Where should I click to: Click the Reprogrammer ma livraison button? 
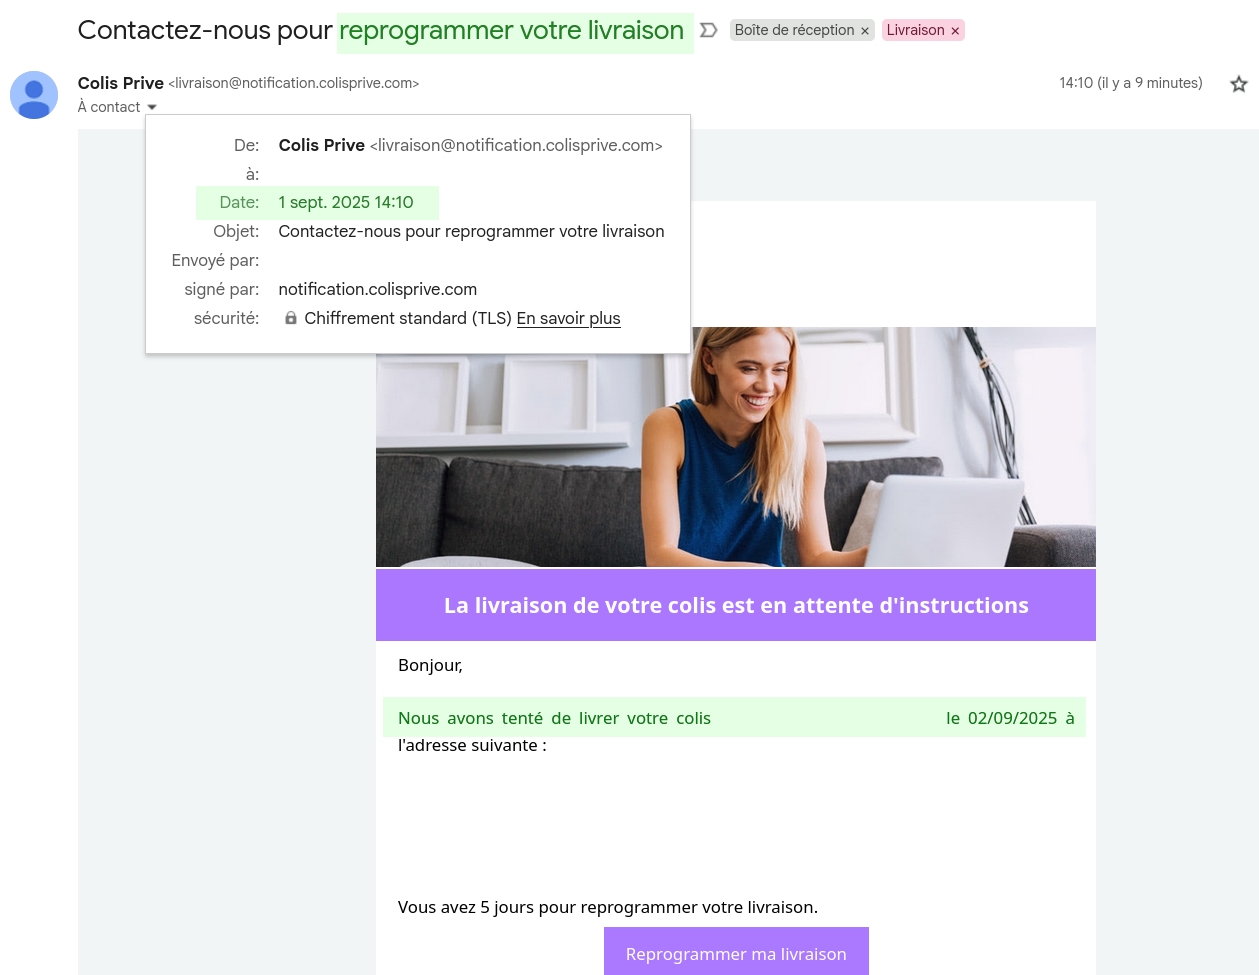click(736, 952)
